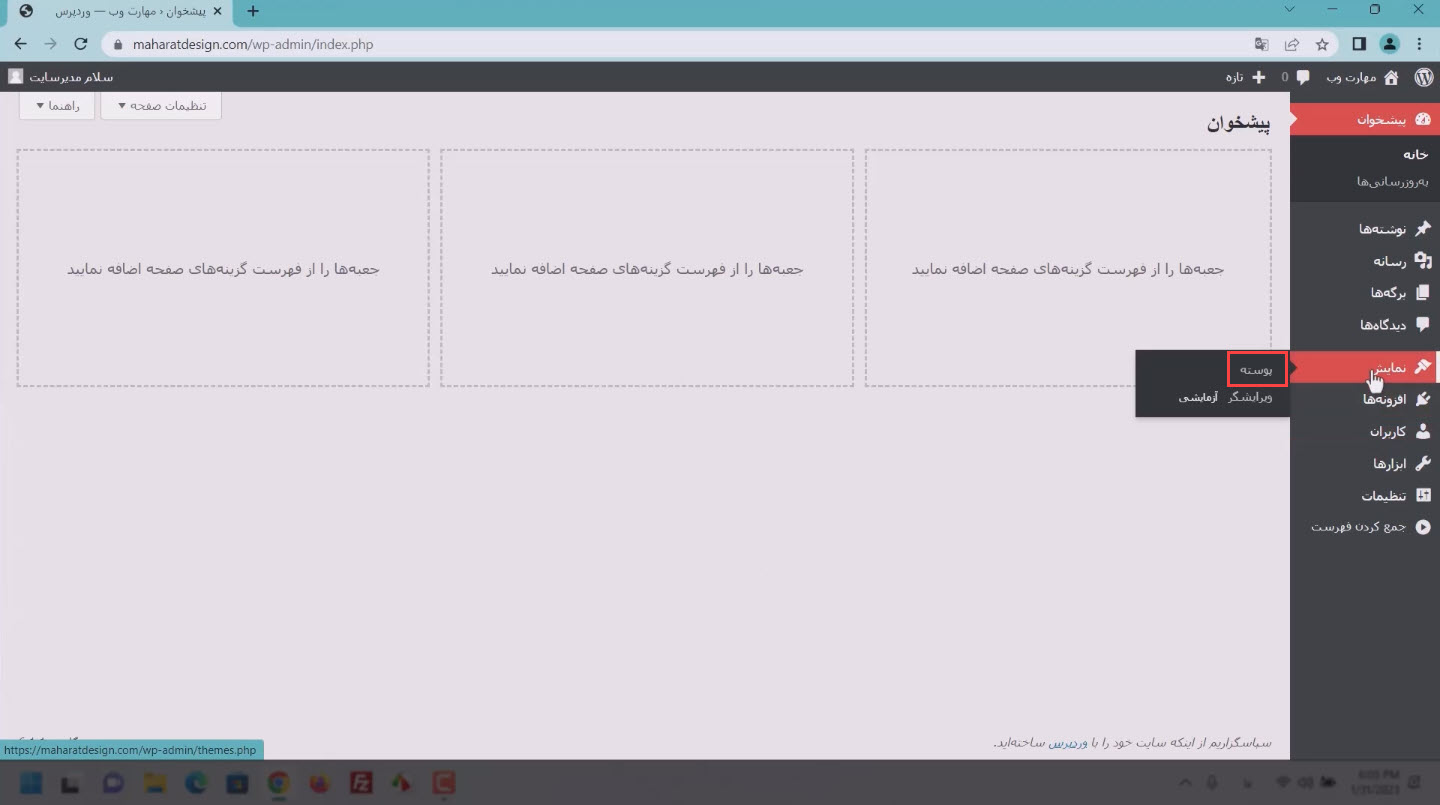Go back in the browser

(20, 44)
